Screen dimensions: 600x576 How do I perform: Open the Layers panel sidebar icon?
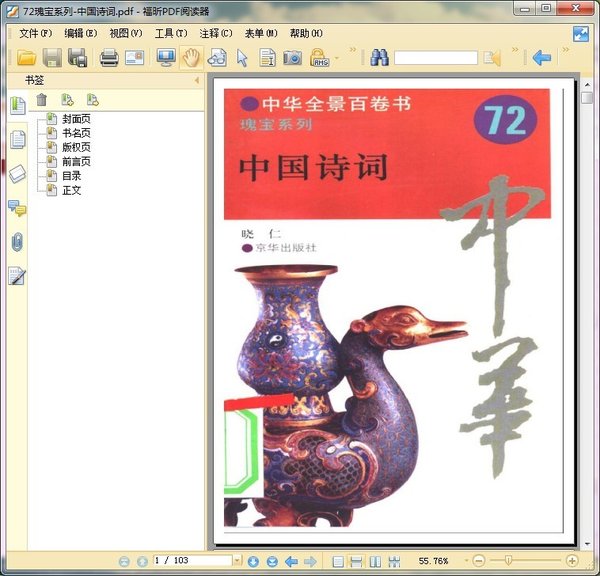click(18, 174)
